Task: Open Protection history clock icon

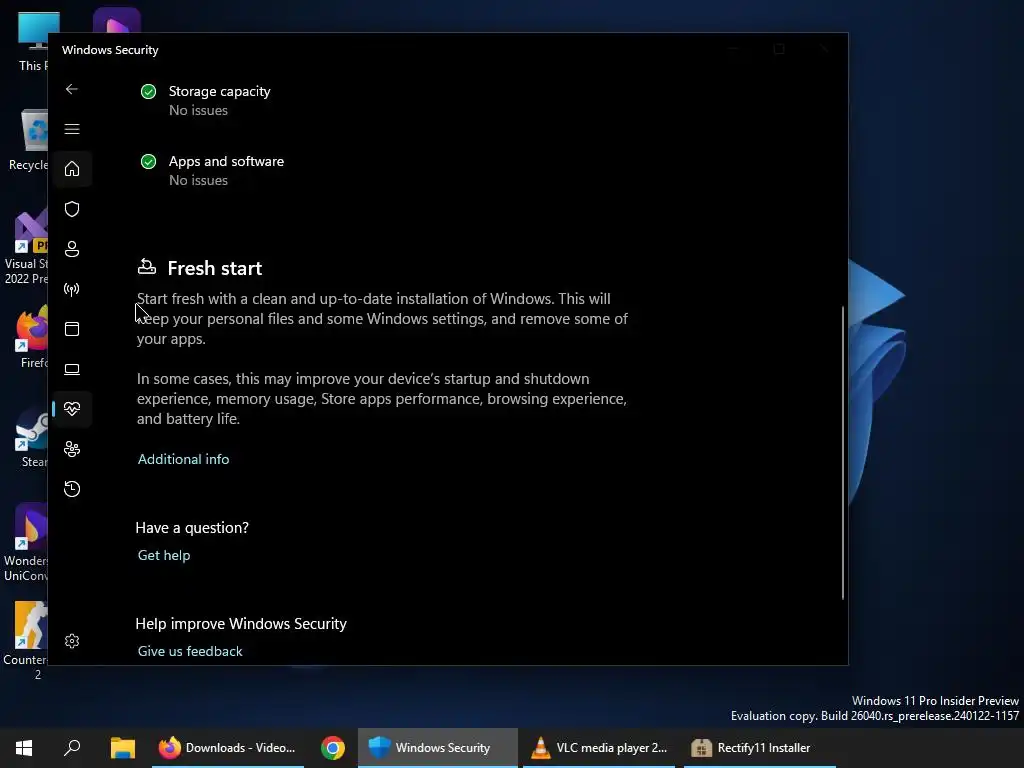Action: [72, 488]
